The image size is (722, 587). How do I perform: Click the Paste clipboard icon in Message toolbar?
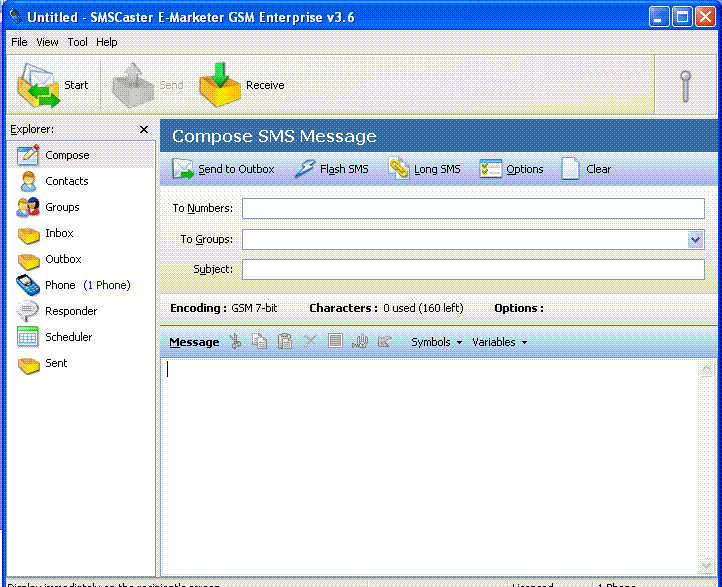(285, 342)
